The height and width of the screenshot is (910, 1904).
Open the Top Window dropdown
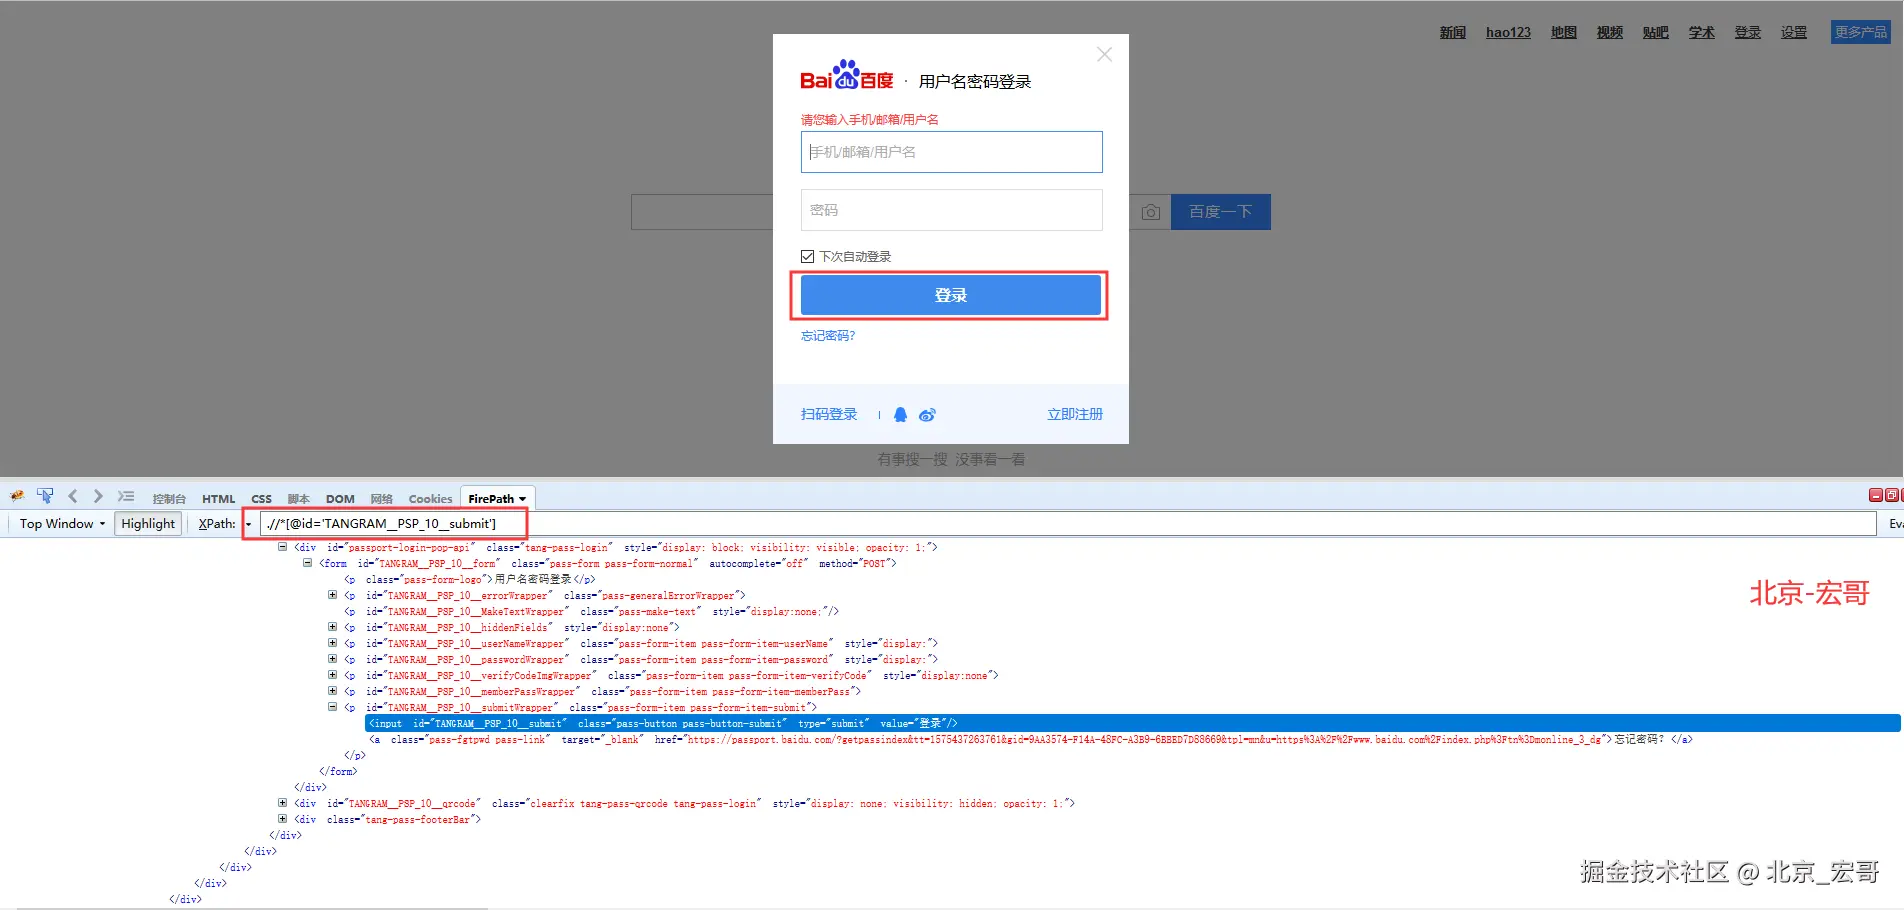pyautogui.click(x=62, y=524)
